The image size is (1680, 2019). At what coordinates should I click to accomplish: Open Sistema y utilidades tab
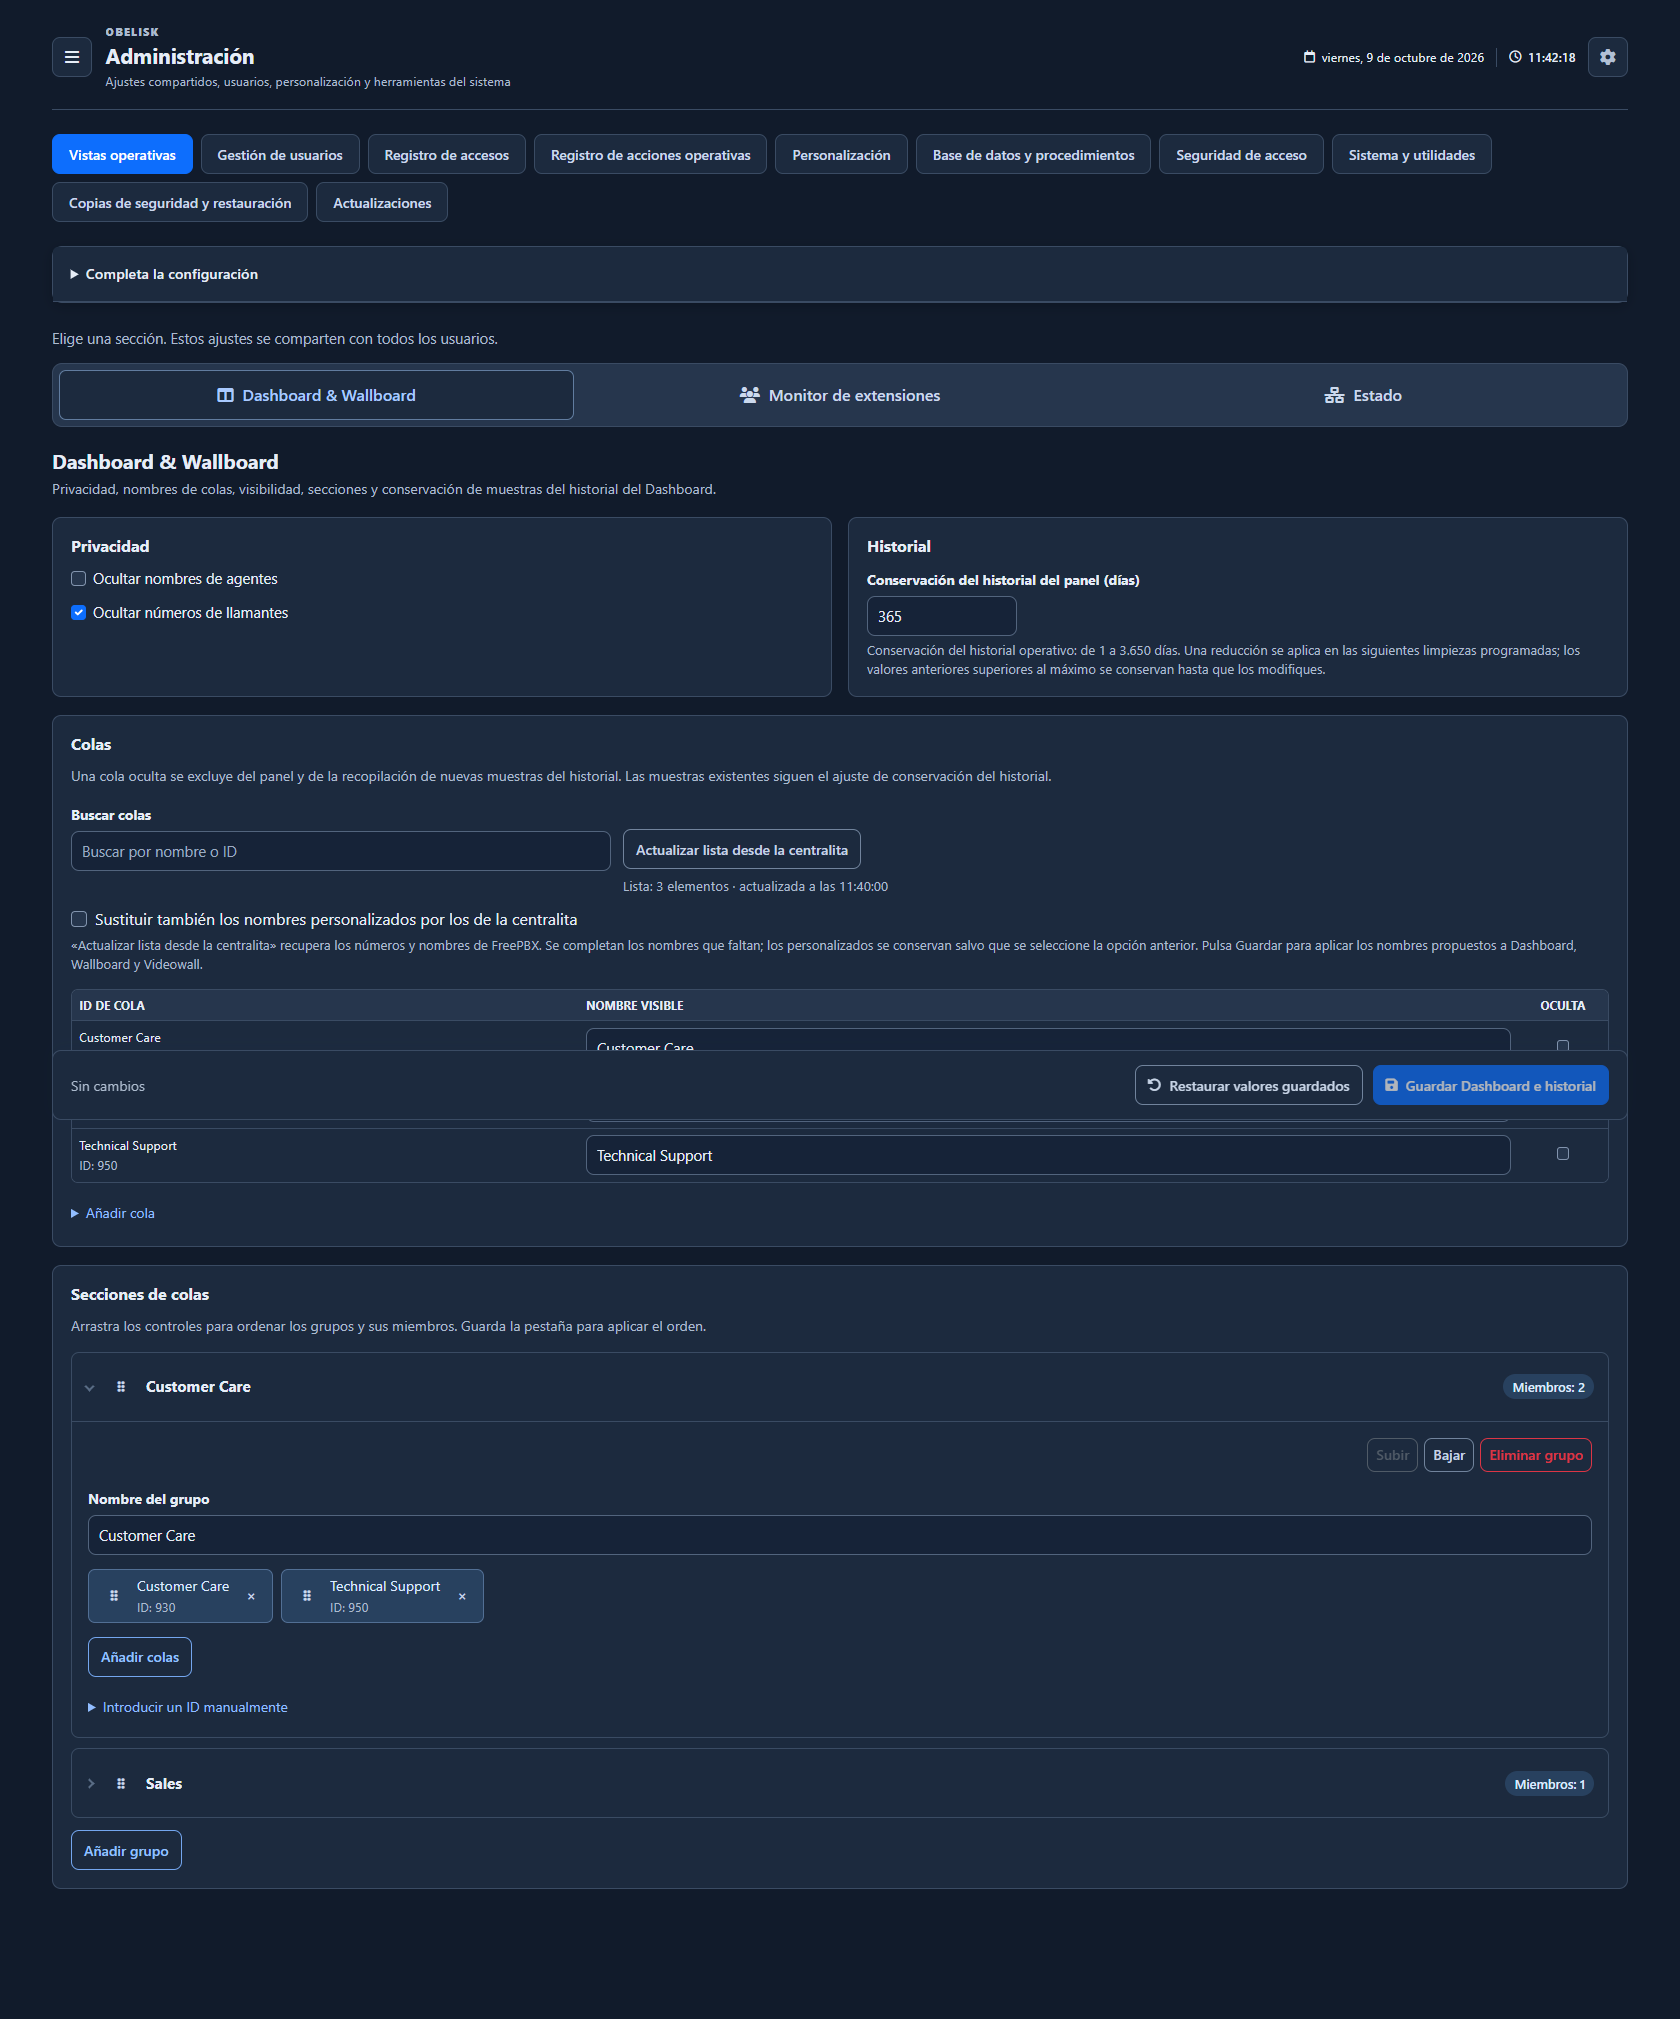1412,155
